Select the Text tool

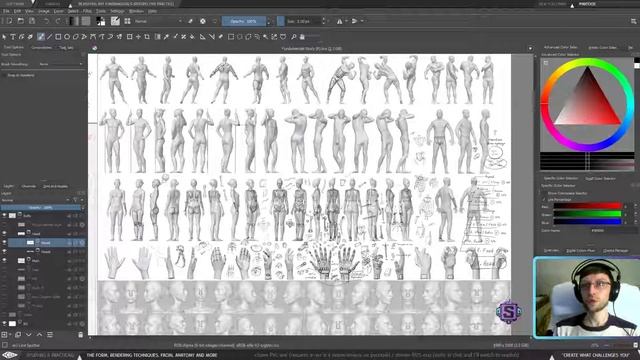13,37
